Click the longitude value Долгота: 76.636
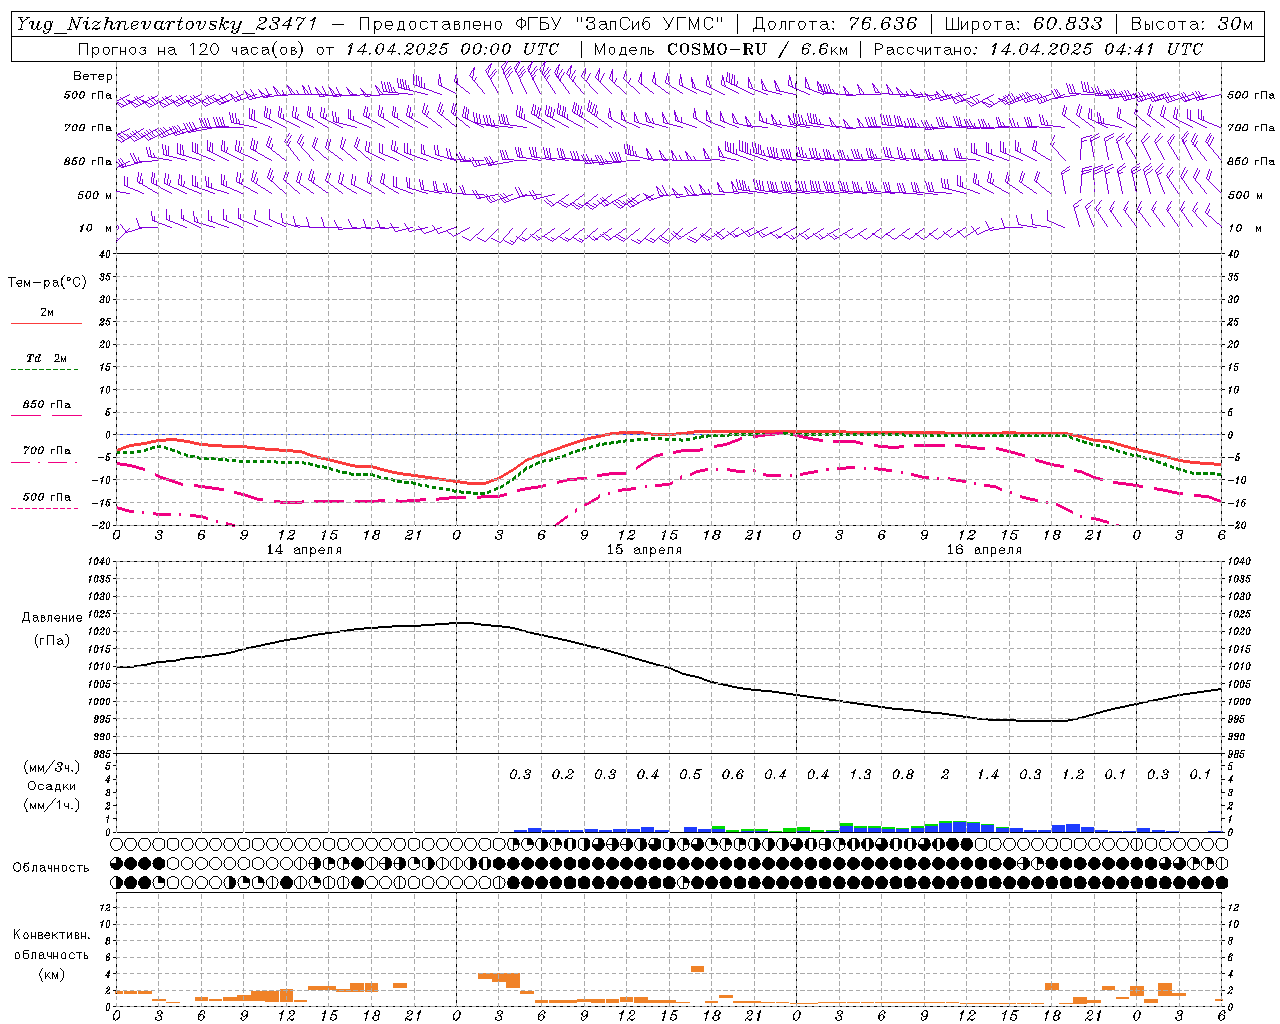 tap(833, 24)
